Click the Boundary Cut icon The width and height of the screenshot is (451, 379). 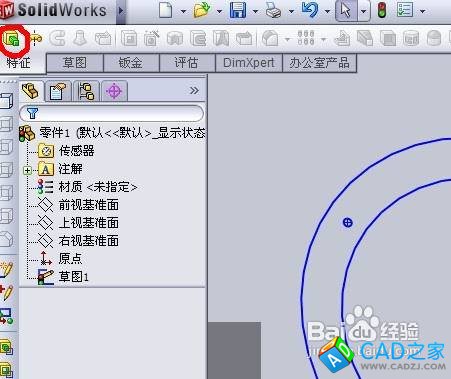pos(244,39)
